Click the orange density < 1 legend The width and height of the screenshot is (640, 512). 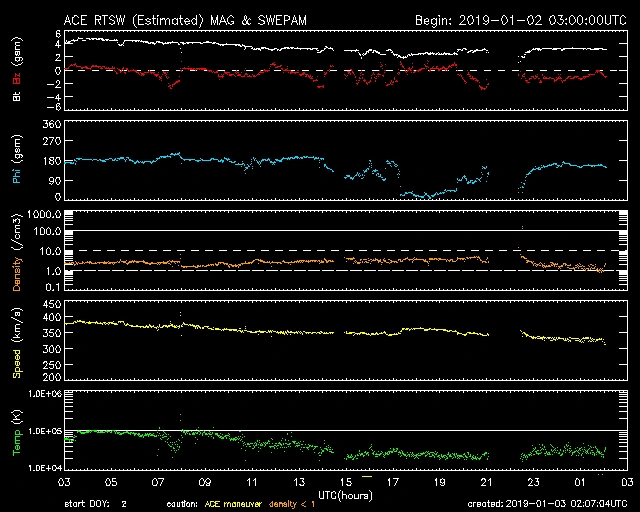pos(288,503)
